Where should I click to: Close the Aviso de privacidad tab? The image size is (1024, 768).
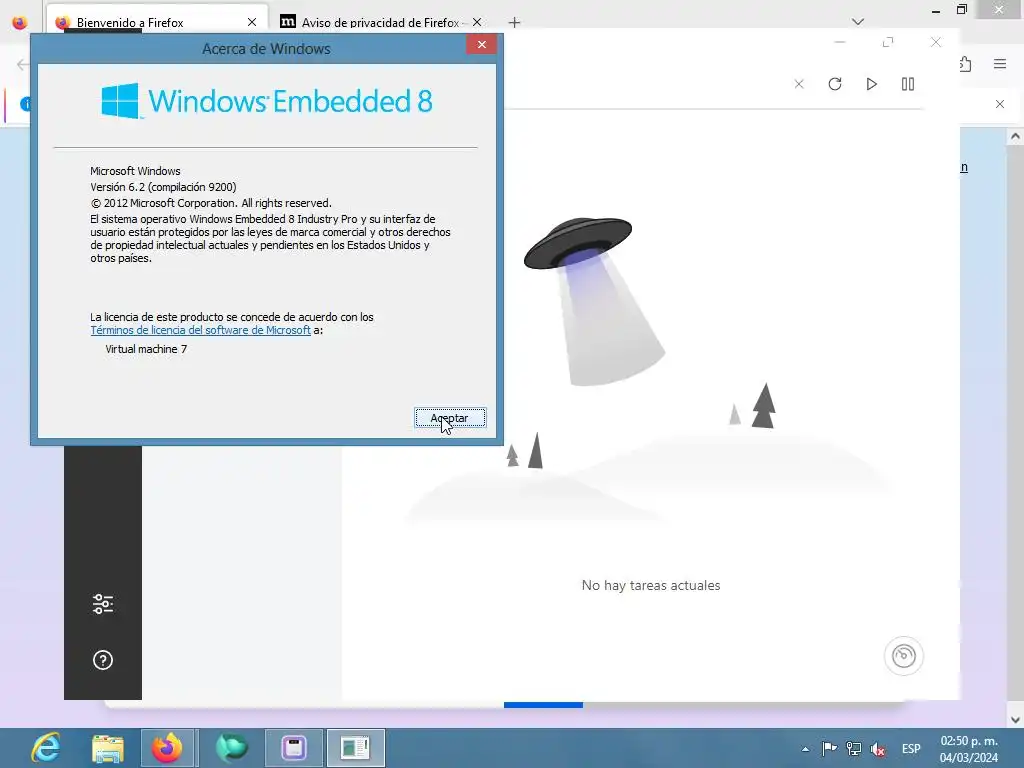click(477, 22)
